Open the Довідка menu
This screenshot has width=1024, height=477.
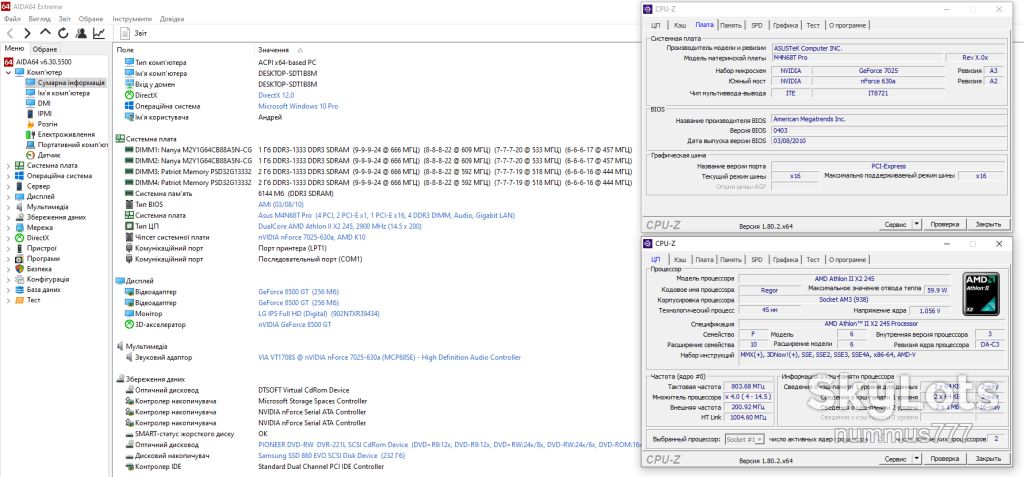click(x=172, y=19)
